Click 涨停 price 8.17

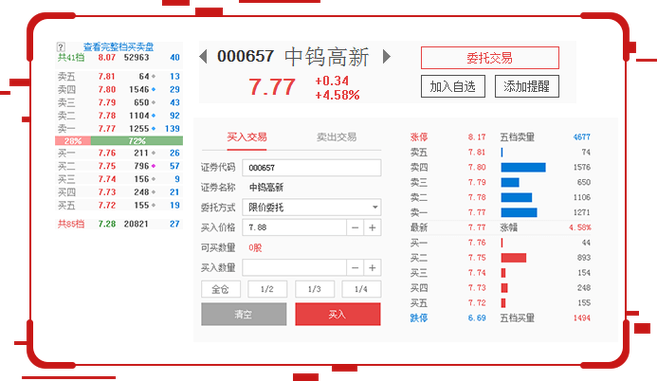point(477,137)
